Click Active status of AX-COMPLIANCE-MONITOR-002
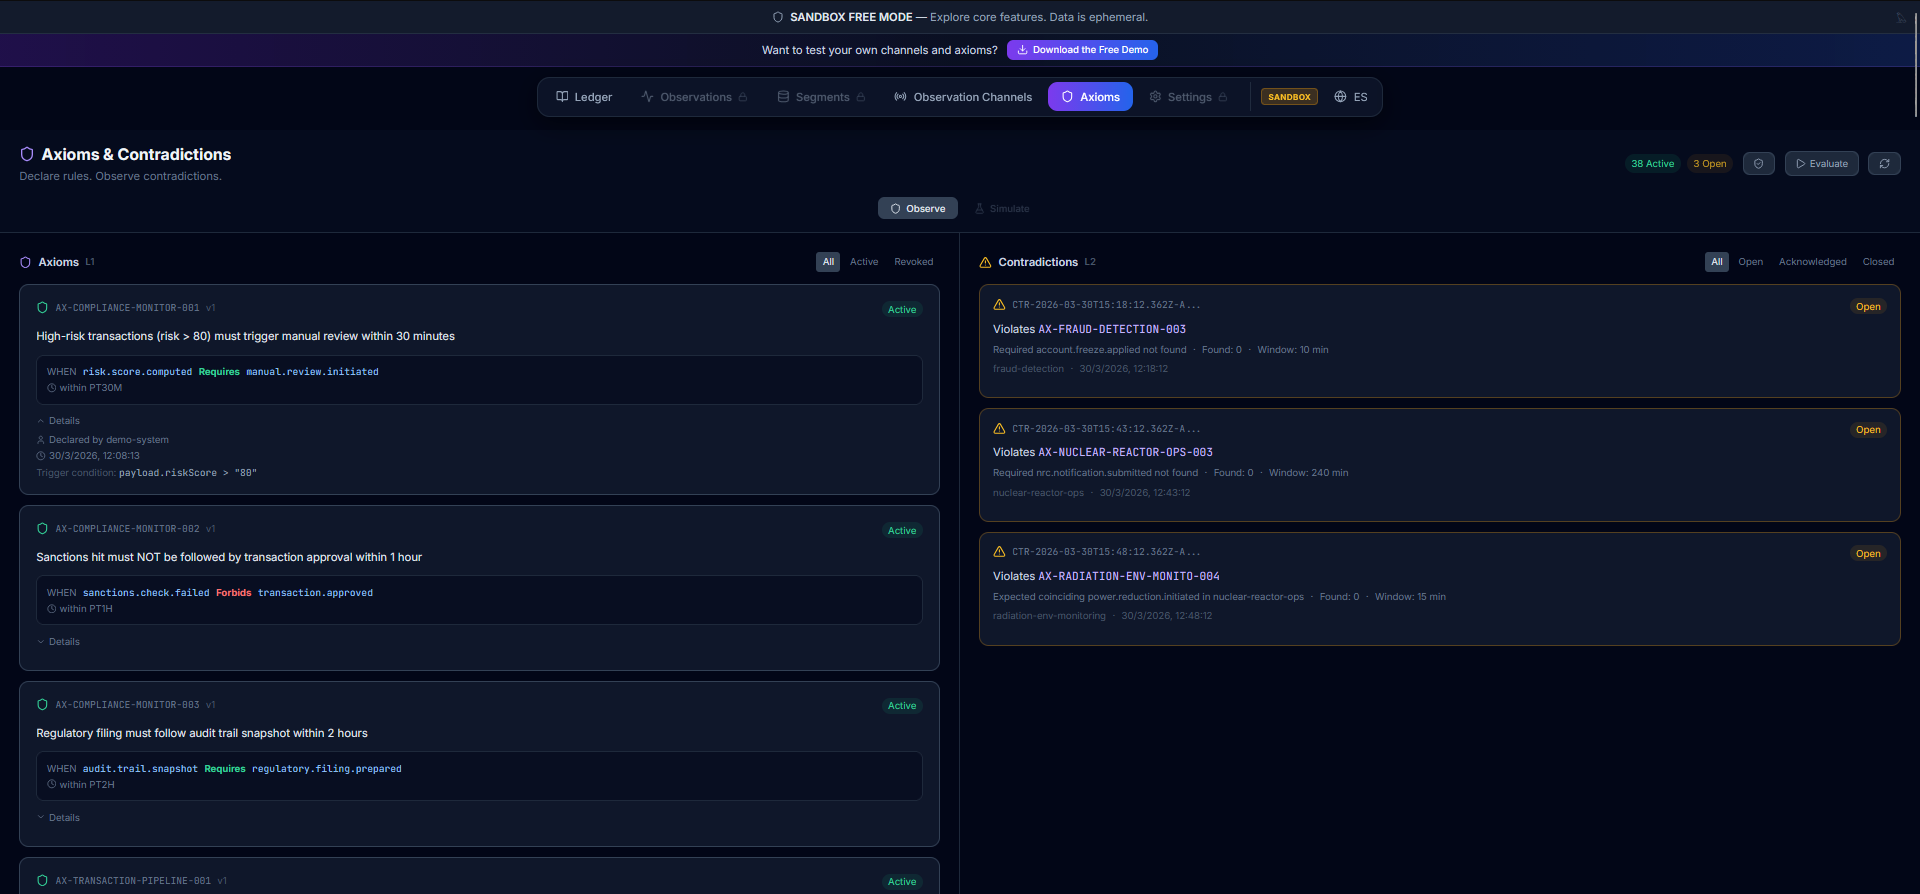 click(902, 531)
